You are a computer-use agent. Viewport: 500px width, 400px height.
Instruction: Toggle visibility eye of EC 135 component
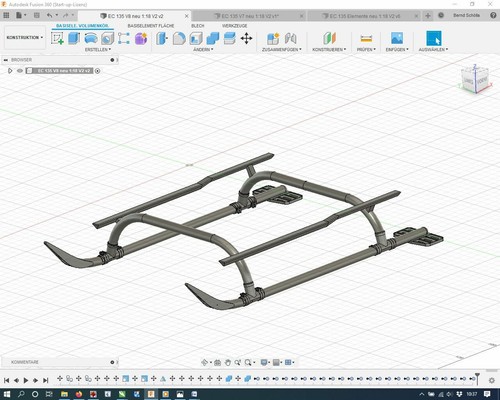coord(20,71)
